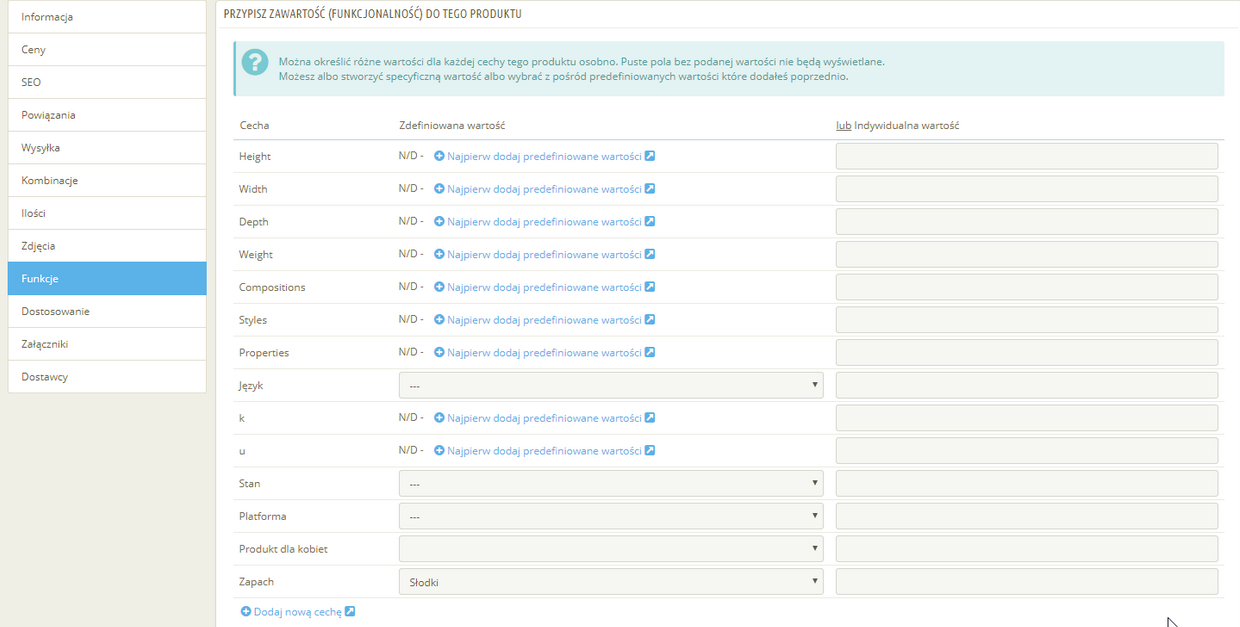Expand the Stan value dropdown

[611, 483]
